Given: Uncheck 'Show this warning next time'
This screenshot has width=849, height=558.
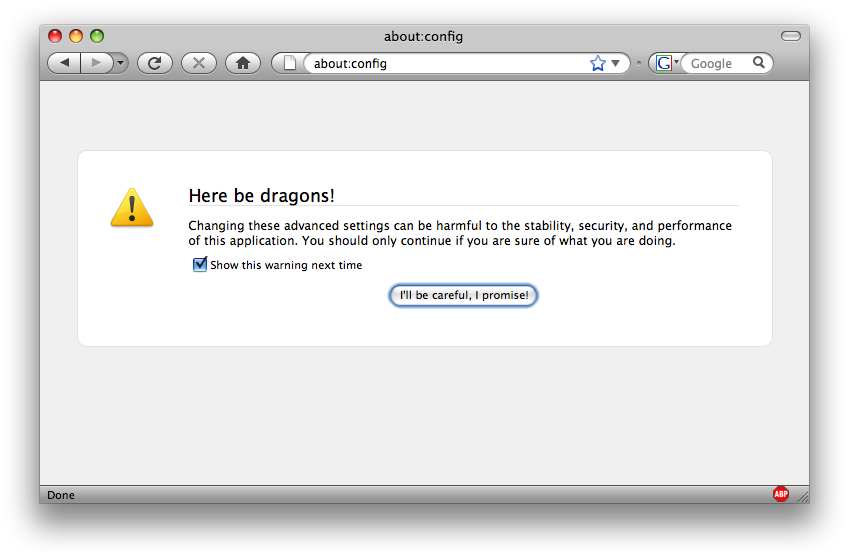Looking at the screenshot, I should (x=200, y=265).
